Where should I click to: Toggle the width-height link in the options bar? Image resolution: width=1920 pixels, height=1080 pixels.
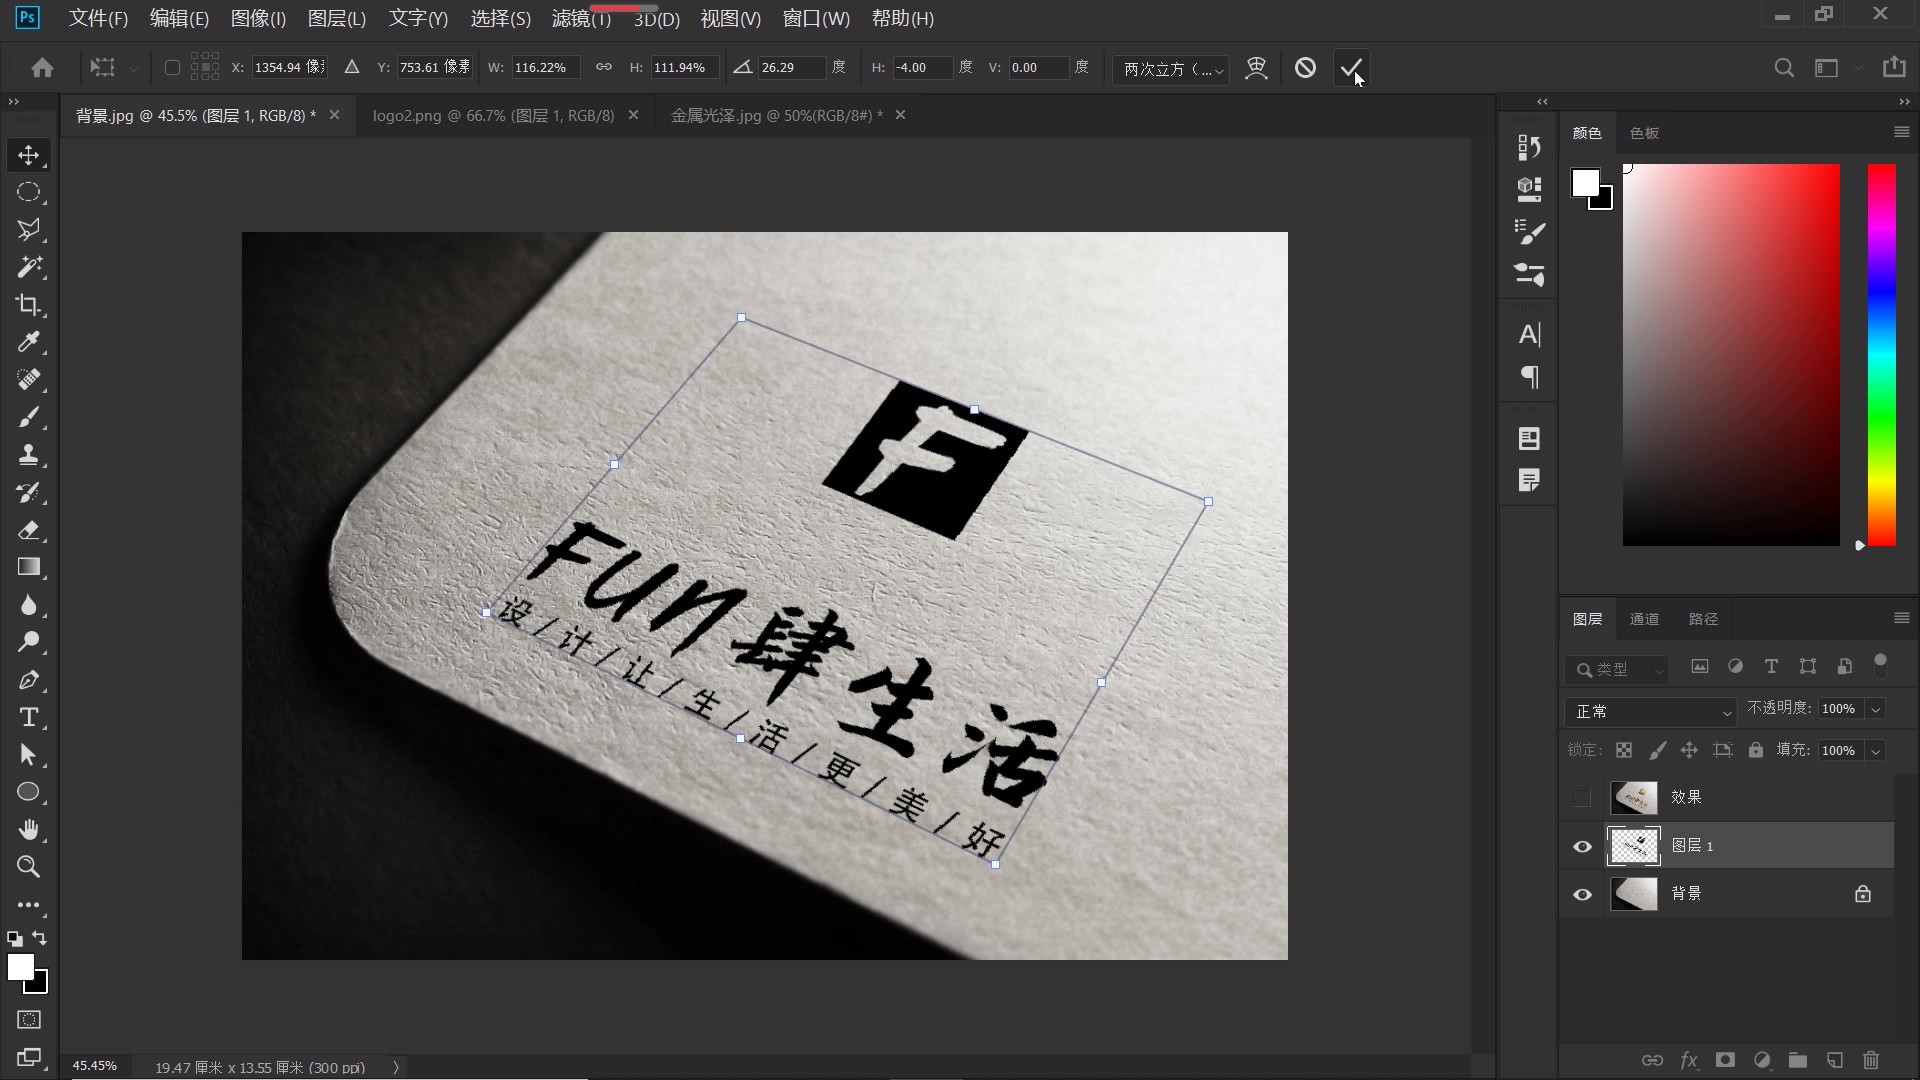tap(603, 67)
